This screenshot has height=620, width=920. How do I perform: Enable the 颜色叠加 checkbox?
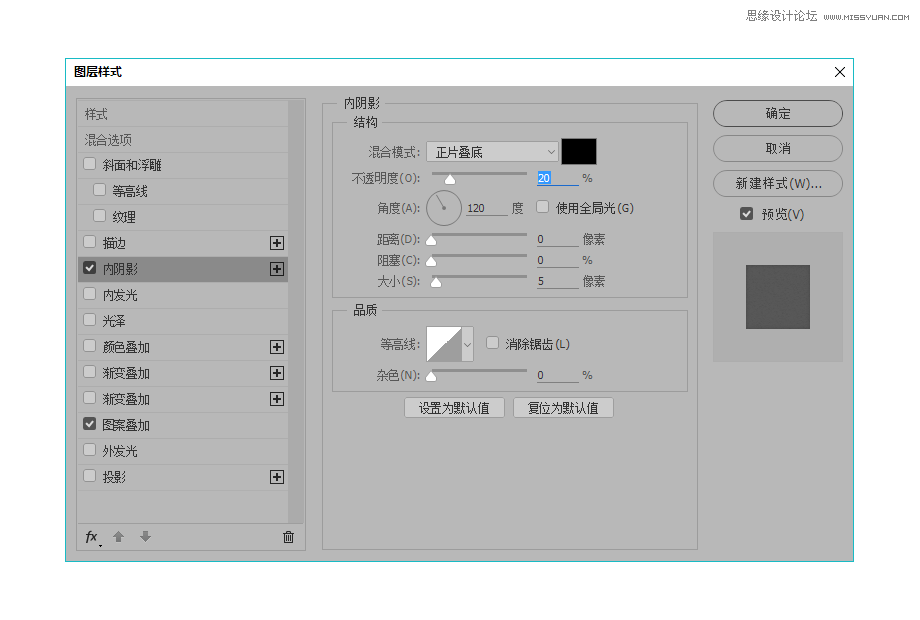[x=90, y=346]
